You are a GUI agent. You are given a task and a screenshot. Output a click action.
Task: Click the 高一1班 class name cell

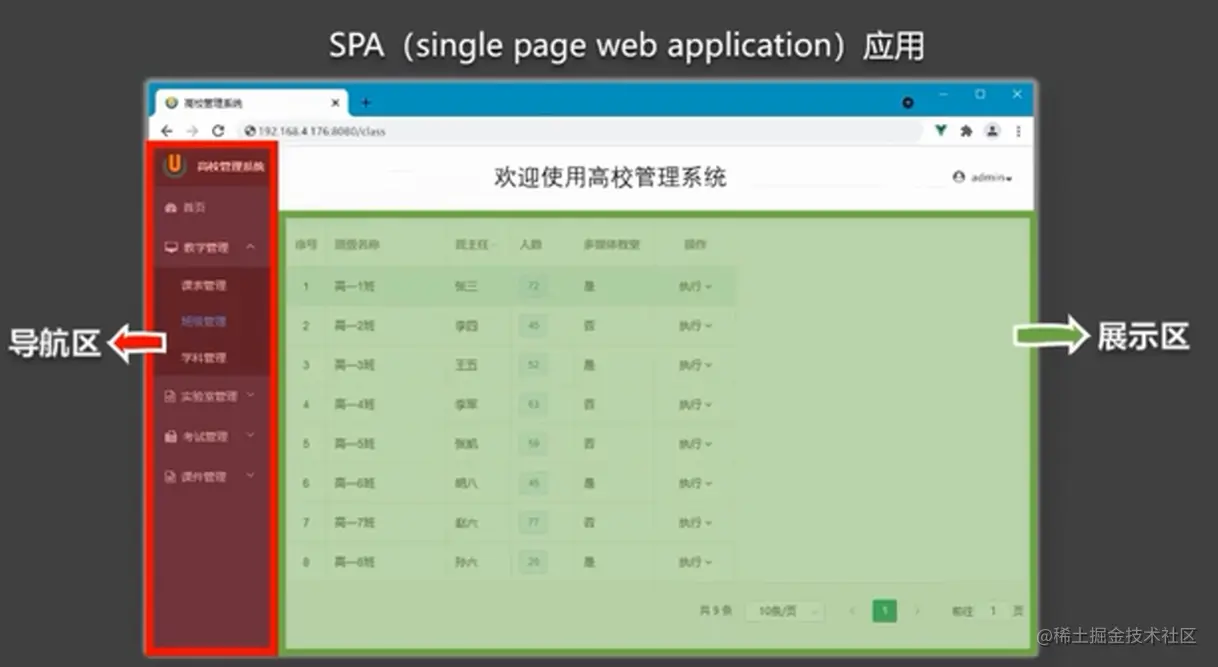pos(354,286)
